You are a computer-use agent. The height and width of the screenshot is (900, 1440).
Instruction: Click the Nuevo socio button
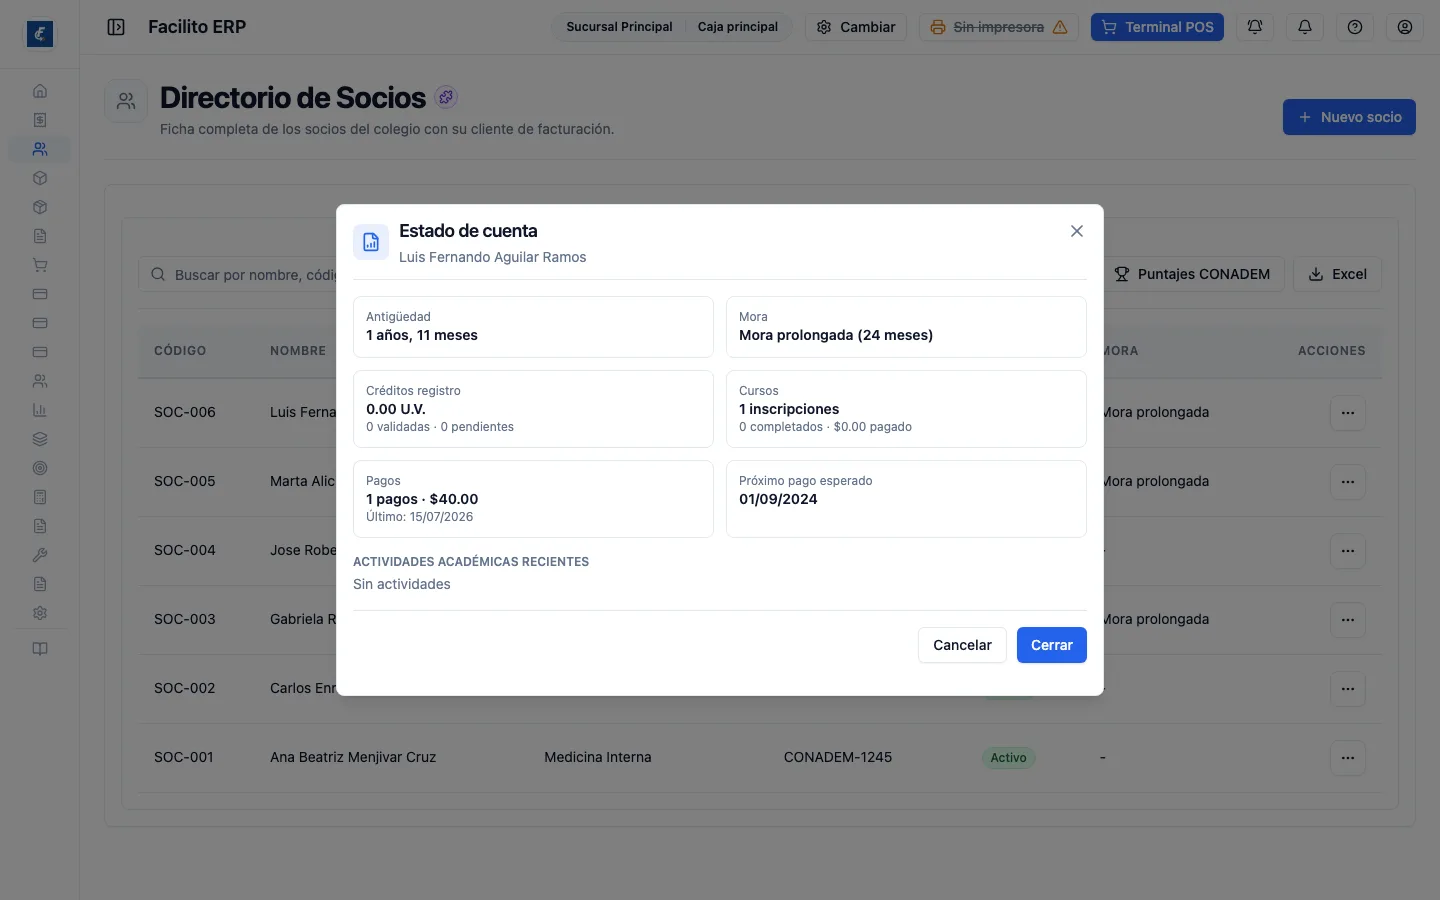1349,117
